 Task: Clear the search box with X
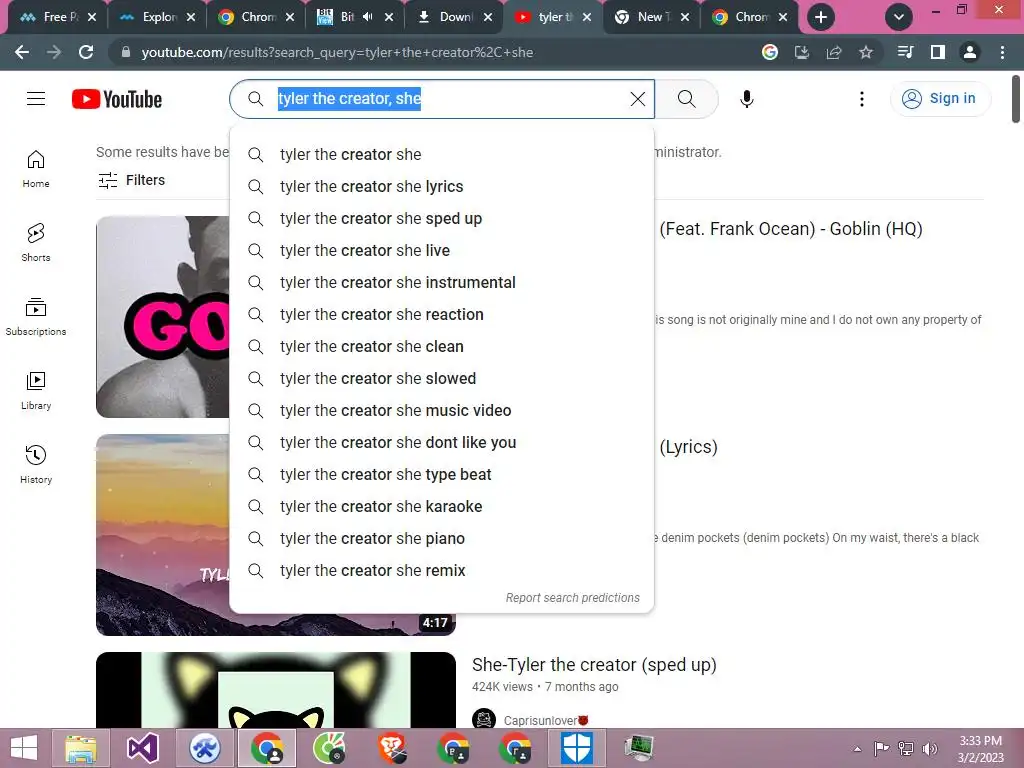(637, 99)
